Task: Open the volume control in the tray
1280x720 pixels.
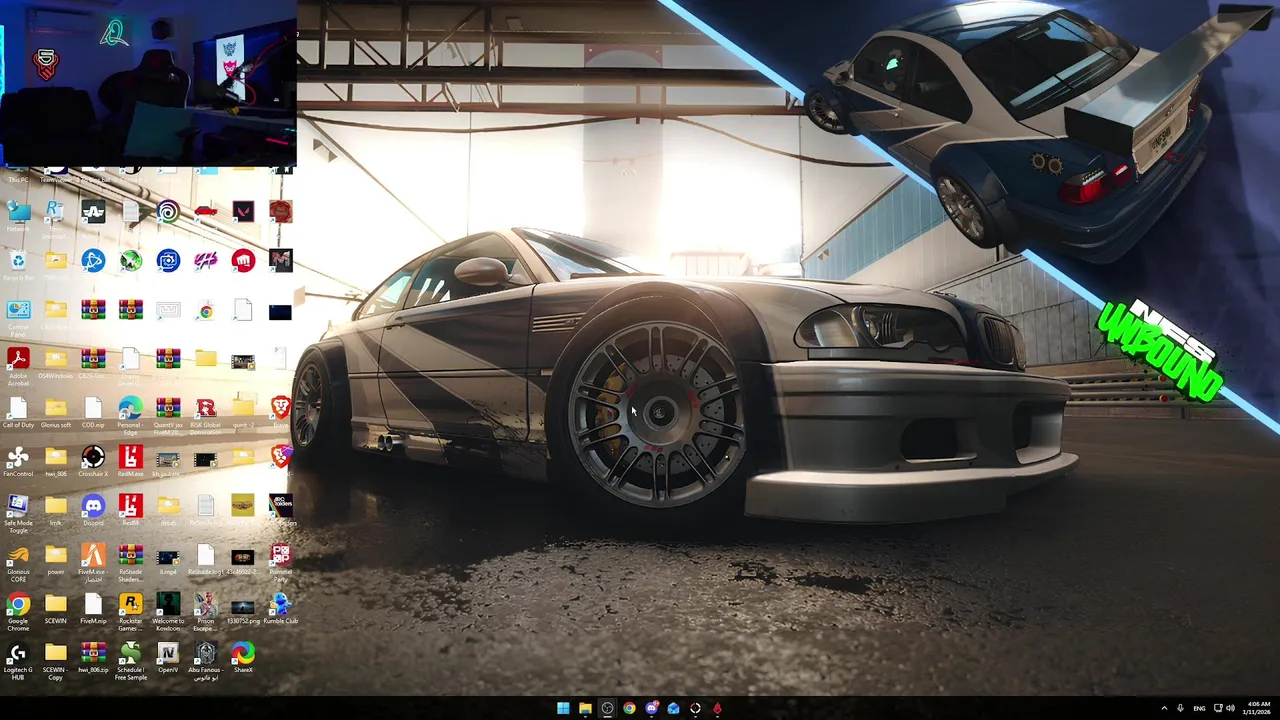Action: [1230, 708]
